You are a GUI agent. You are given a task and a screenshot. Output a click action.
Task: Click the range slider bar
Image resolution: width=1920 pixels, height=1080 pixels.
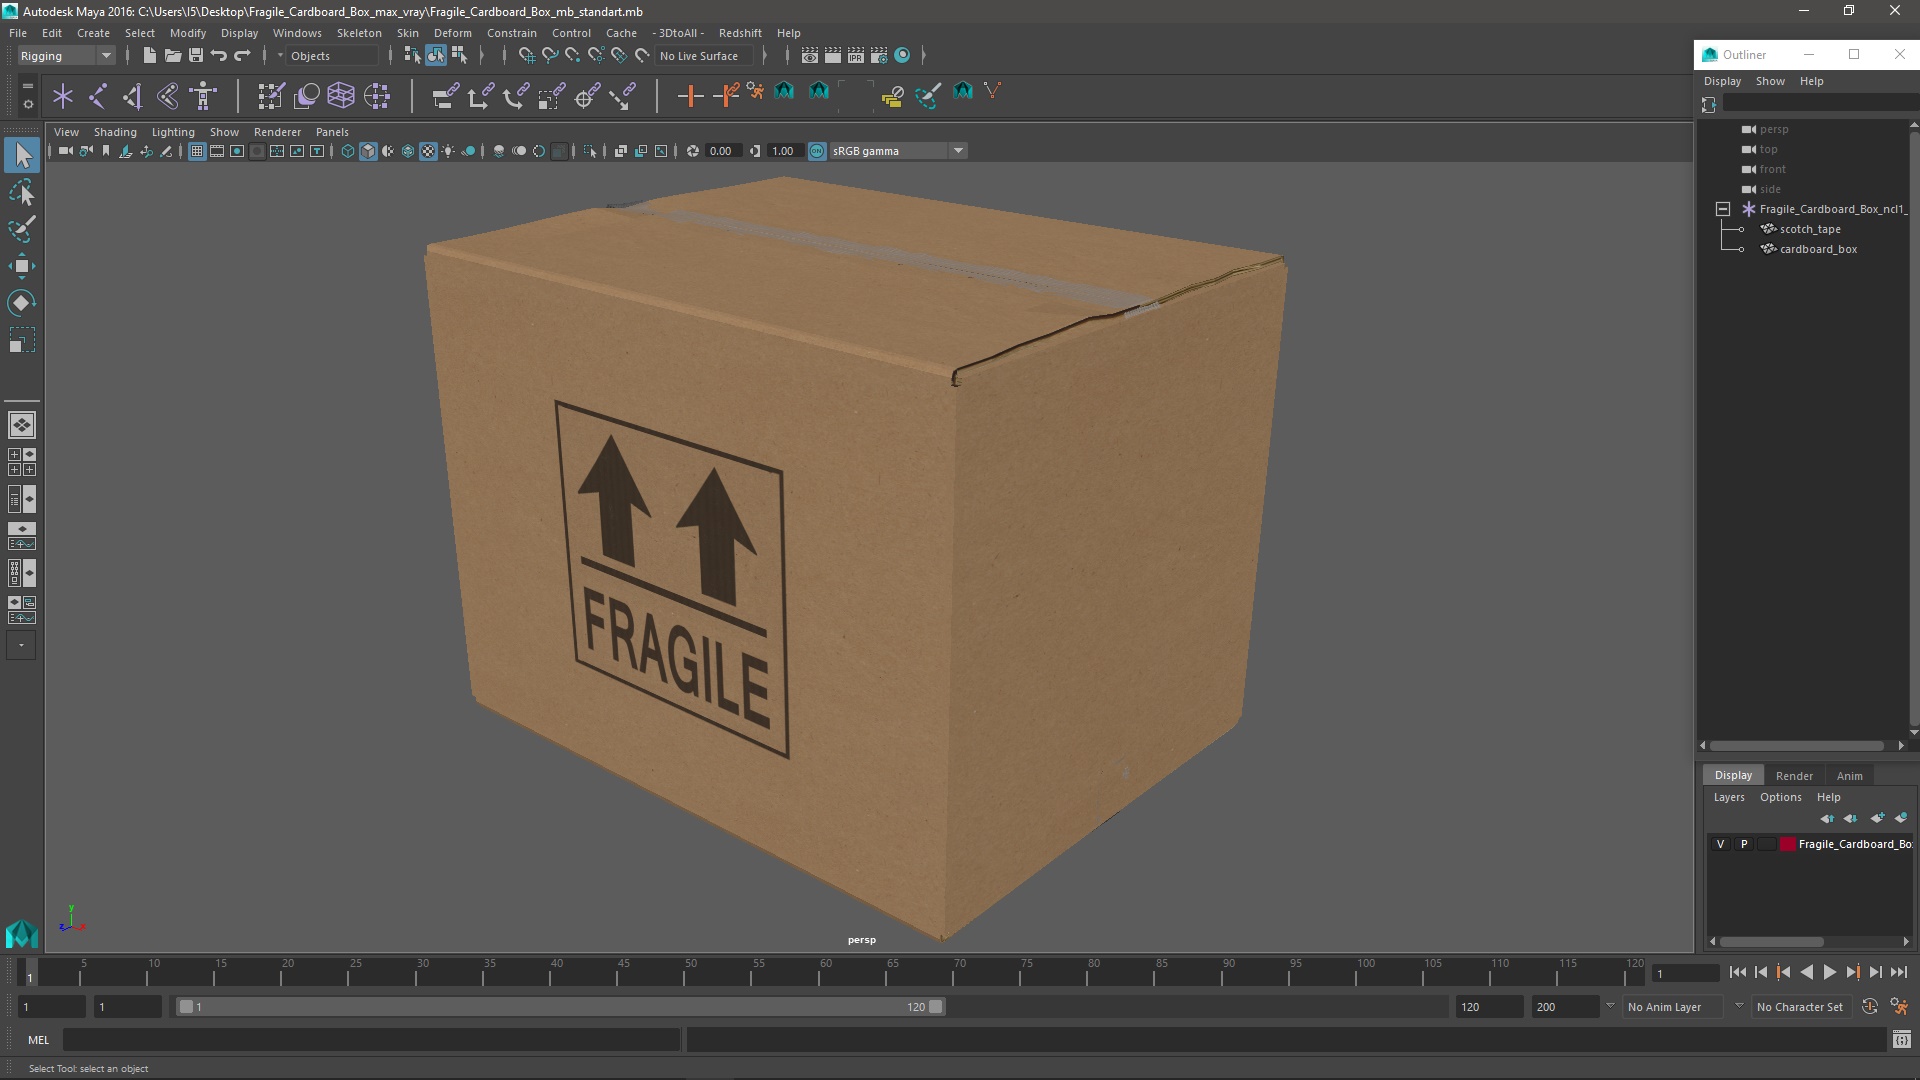click(561, 1007)
